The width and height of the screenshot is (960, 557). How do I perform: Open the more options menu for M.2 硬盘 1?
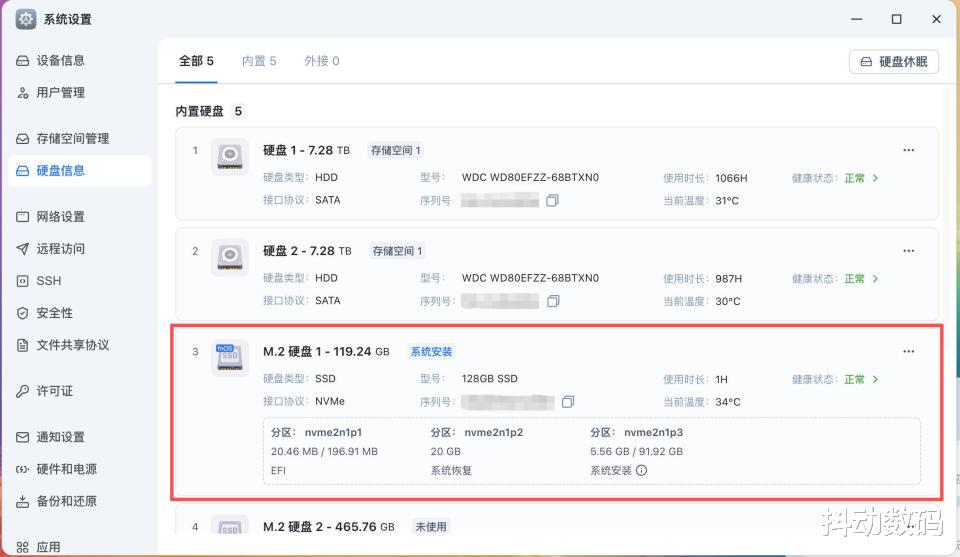[x=908, y=352]
